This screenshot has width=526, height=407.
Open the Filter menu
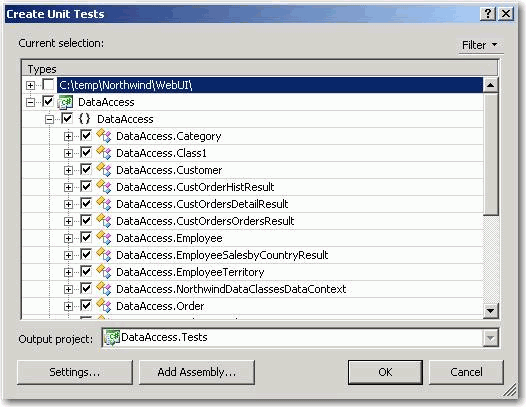480,45
